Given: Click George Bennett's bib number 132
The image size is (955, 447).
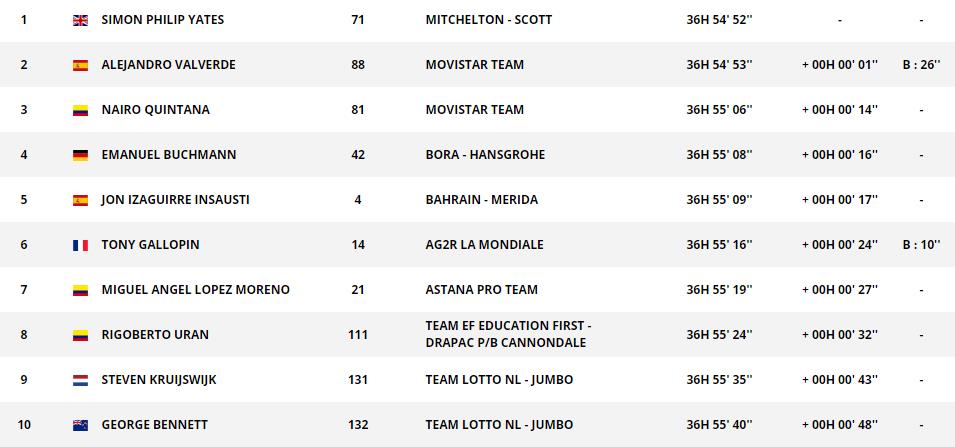Looking at the screenshot, I should click(x=358, y=425).
